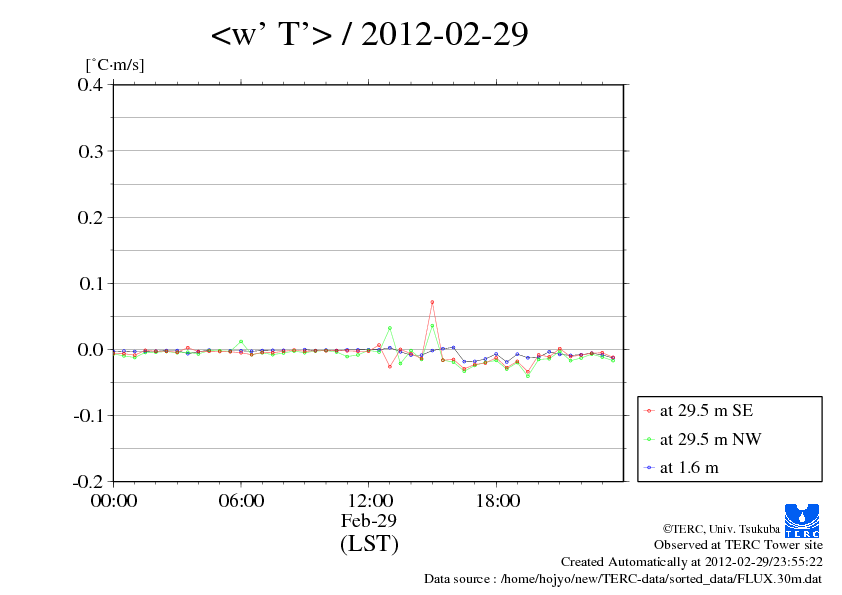
Task: Click the TERC logo icon
Action: 802,520
